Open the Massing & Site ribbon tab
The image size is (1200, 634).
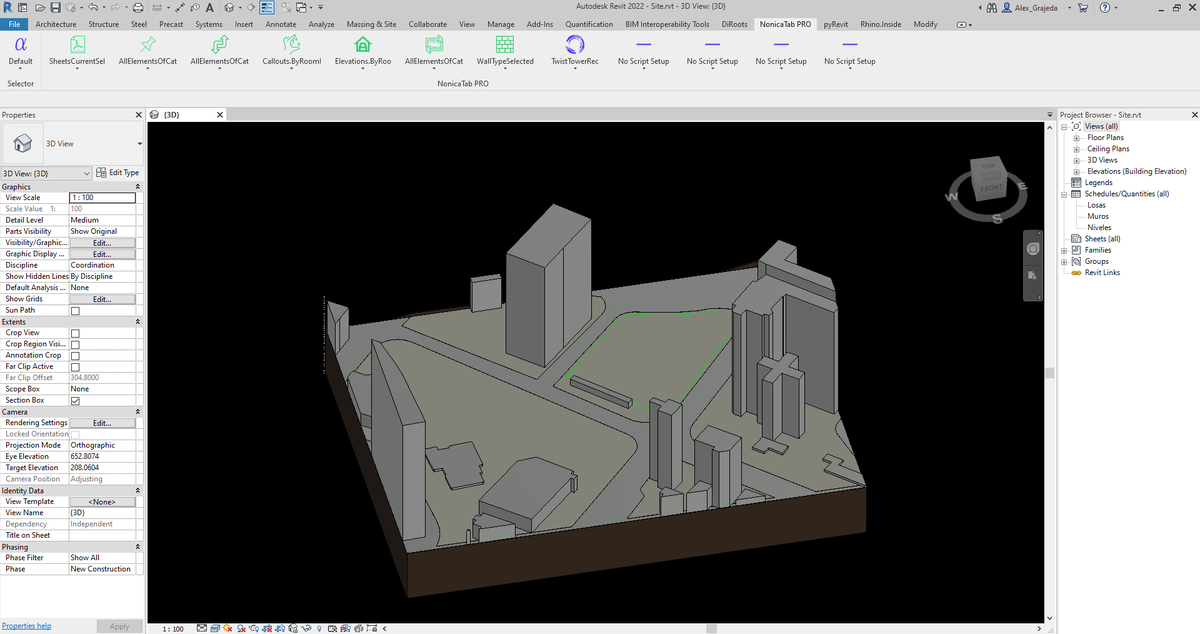coord(371,24)
